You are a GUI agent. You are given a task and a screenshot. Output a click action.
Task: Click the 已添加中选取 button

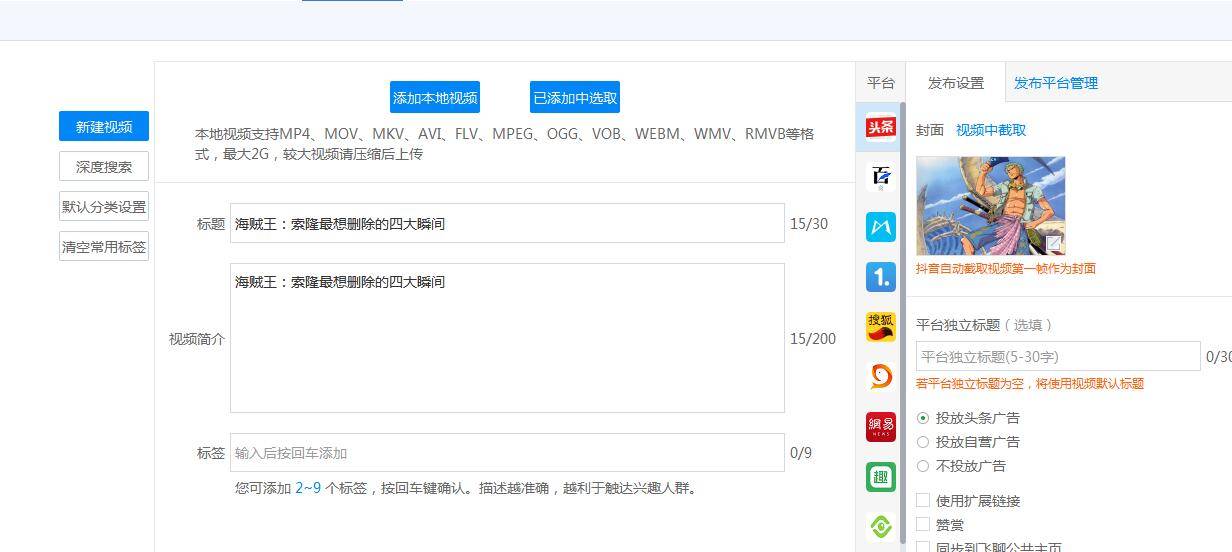575,98
